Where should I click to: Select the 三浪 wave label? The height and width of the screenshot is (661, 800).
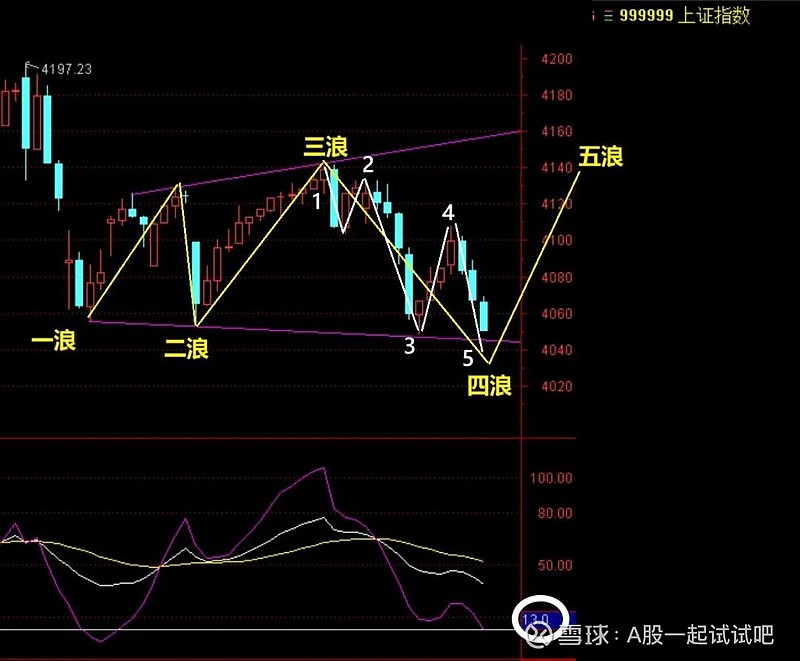[326, 147]
